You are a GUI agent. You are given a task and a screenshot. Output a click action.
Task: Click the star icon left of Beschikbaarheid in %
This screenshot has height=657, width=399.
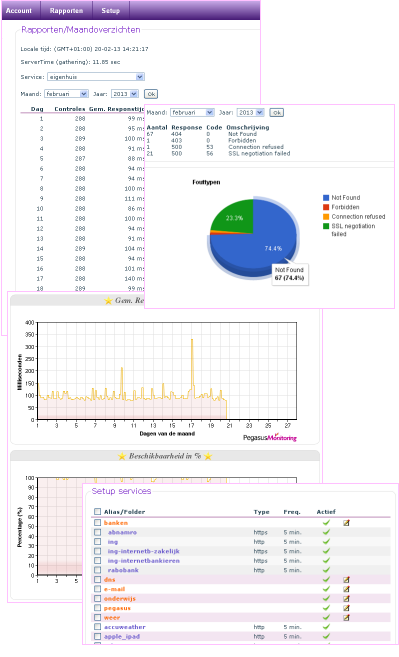point(122,456)
